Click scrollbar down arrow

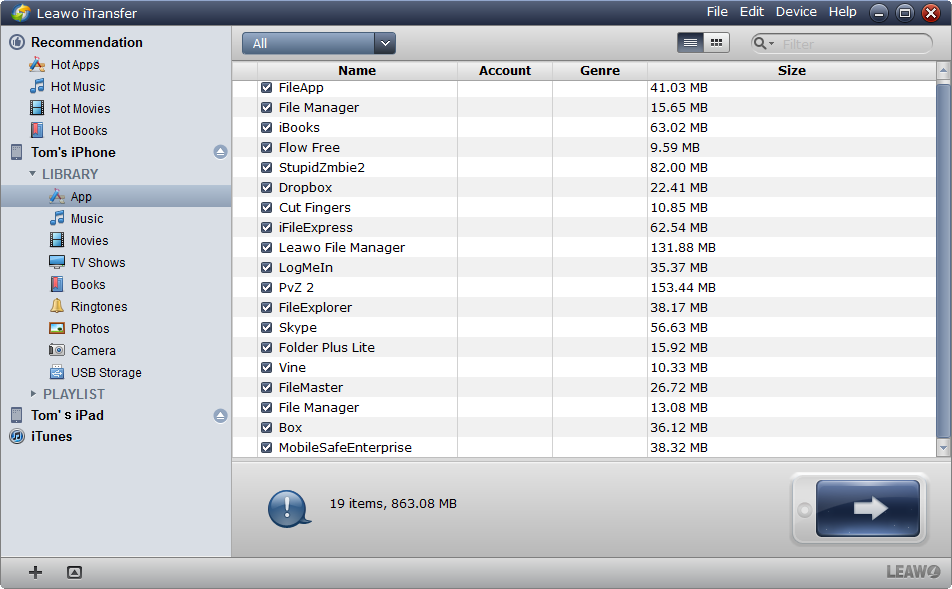pyautogui.click(x=943, y=448)
